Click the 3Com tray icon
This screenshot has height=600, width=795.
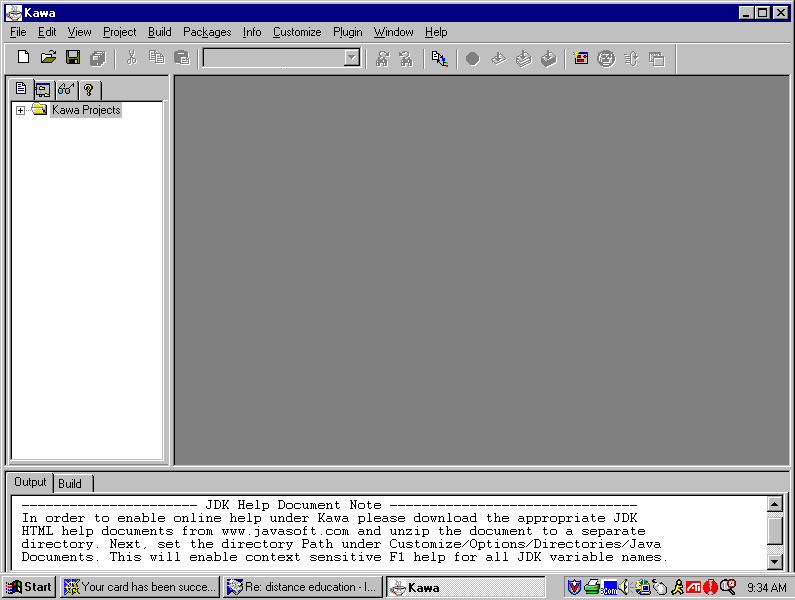tap(609, 588)
